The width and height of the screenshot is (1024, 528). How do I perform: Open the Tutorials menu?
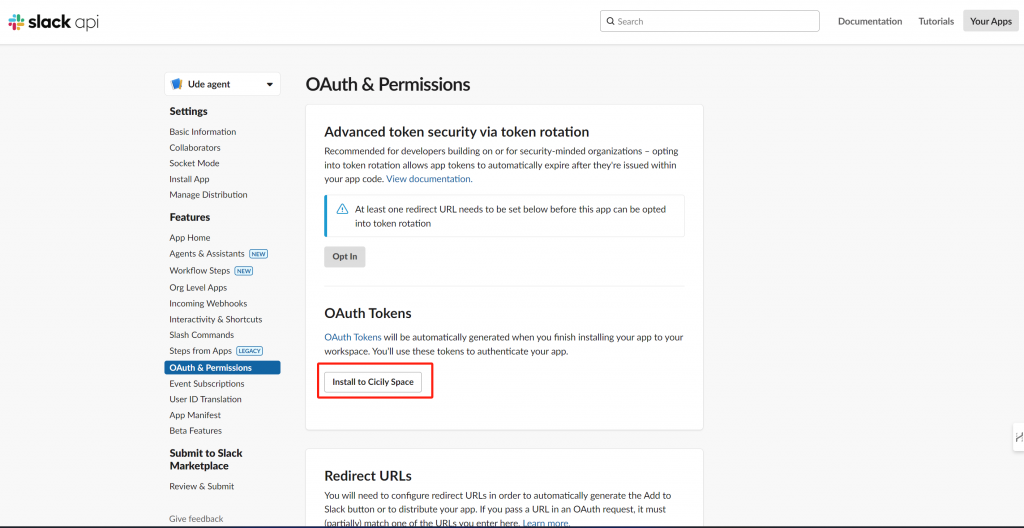click(936, 22)
